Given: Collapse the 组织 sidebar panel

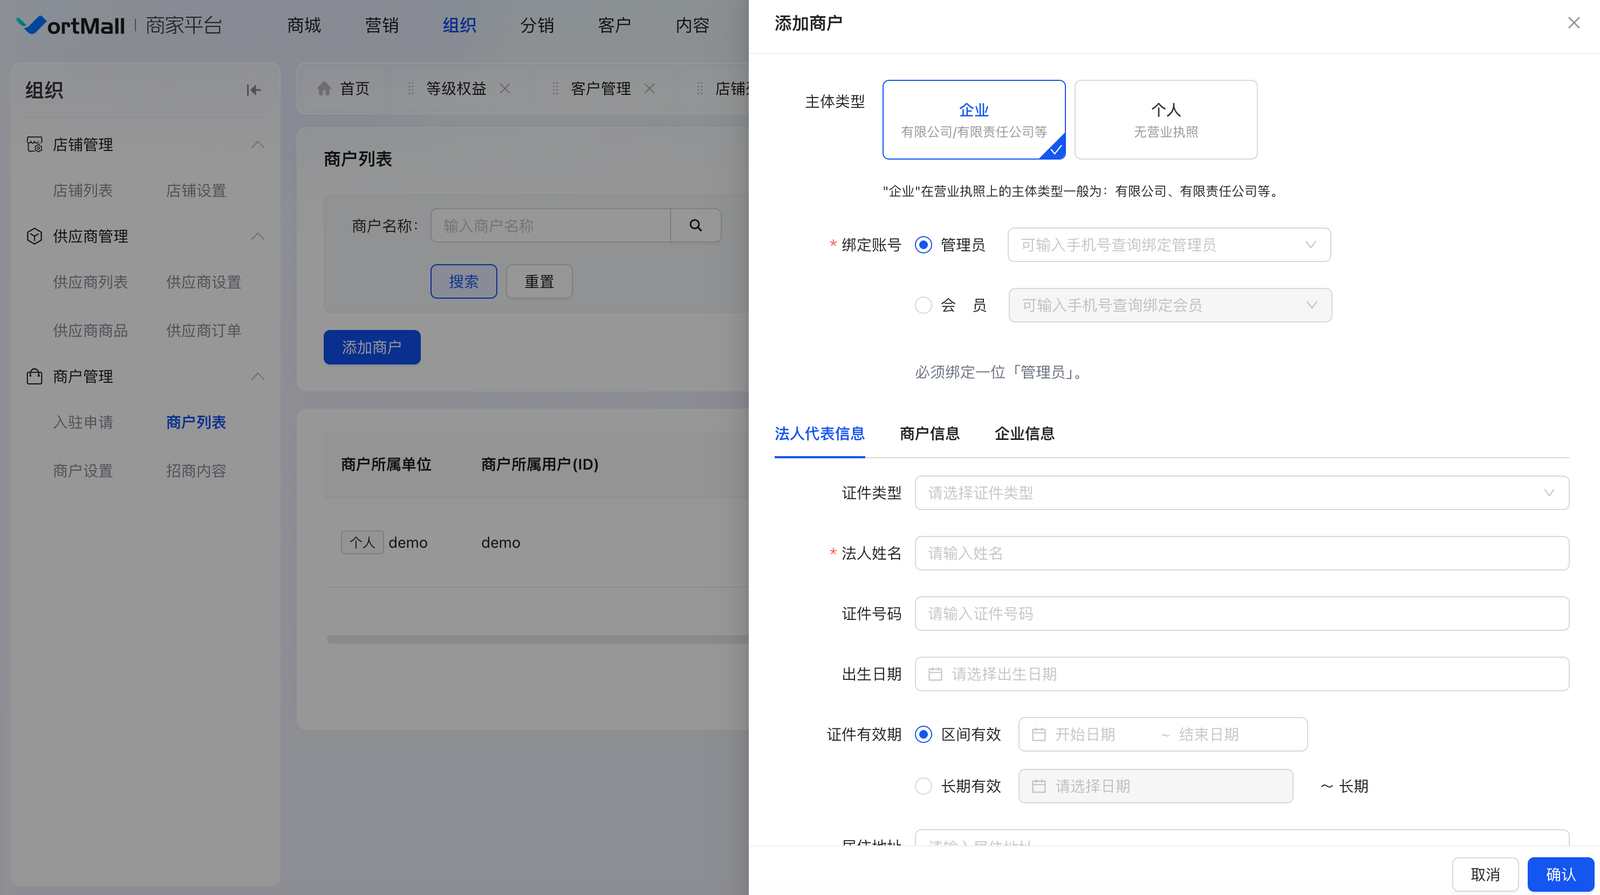Looking at the screenshot, I should pyautogui.click(x=254, y=90).
